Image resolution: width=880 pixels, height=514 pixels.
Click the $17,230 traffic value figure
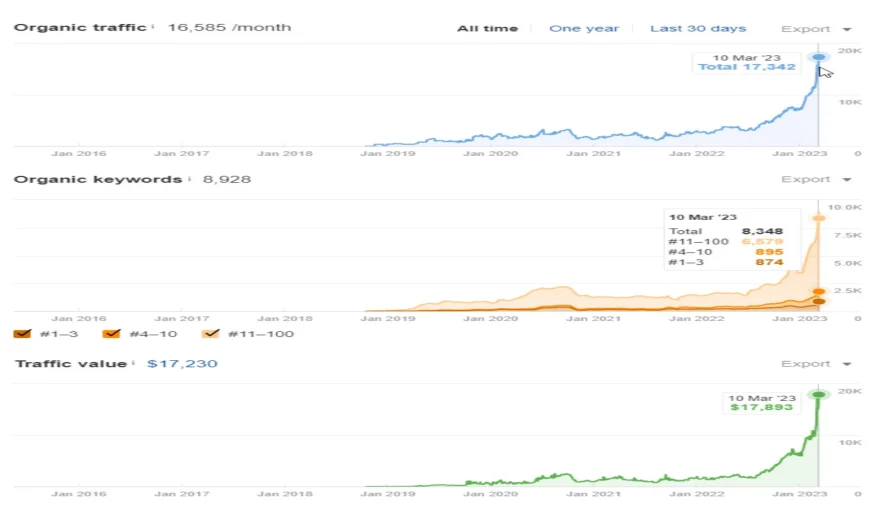182,364
